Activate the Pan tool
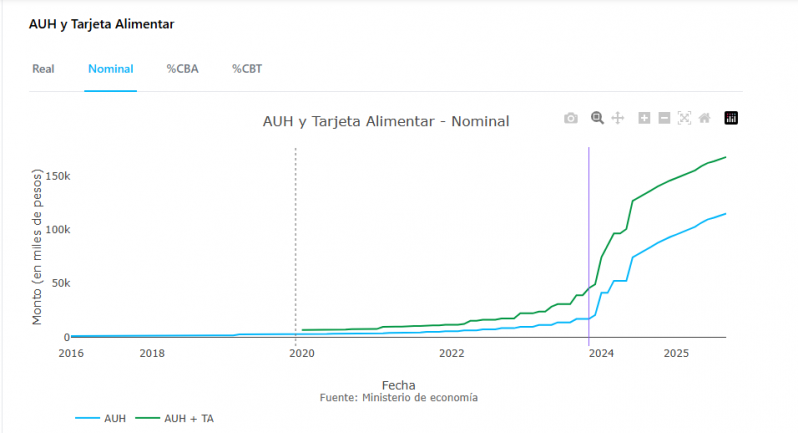This screenshot has width=798, height=433. coord(618,118)
